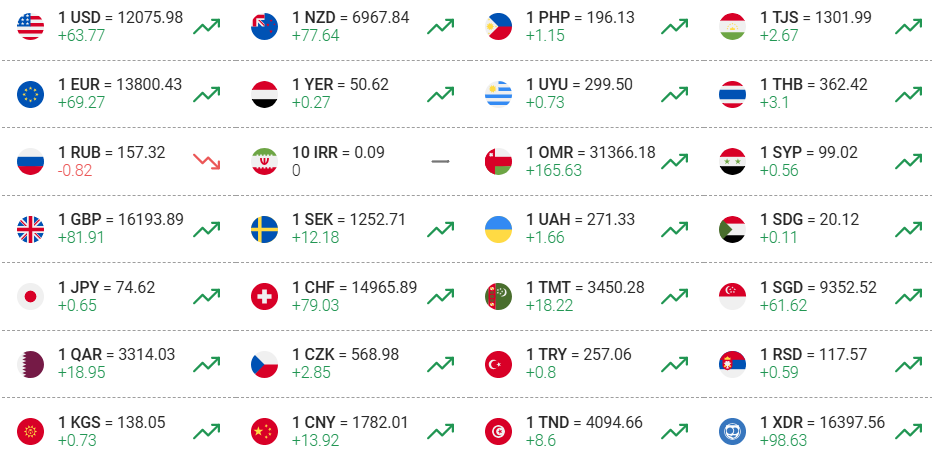
Task: Click the United States flag icon
Action: point(30,26)
